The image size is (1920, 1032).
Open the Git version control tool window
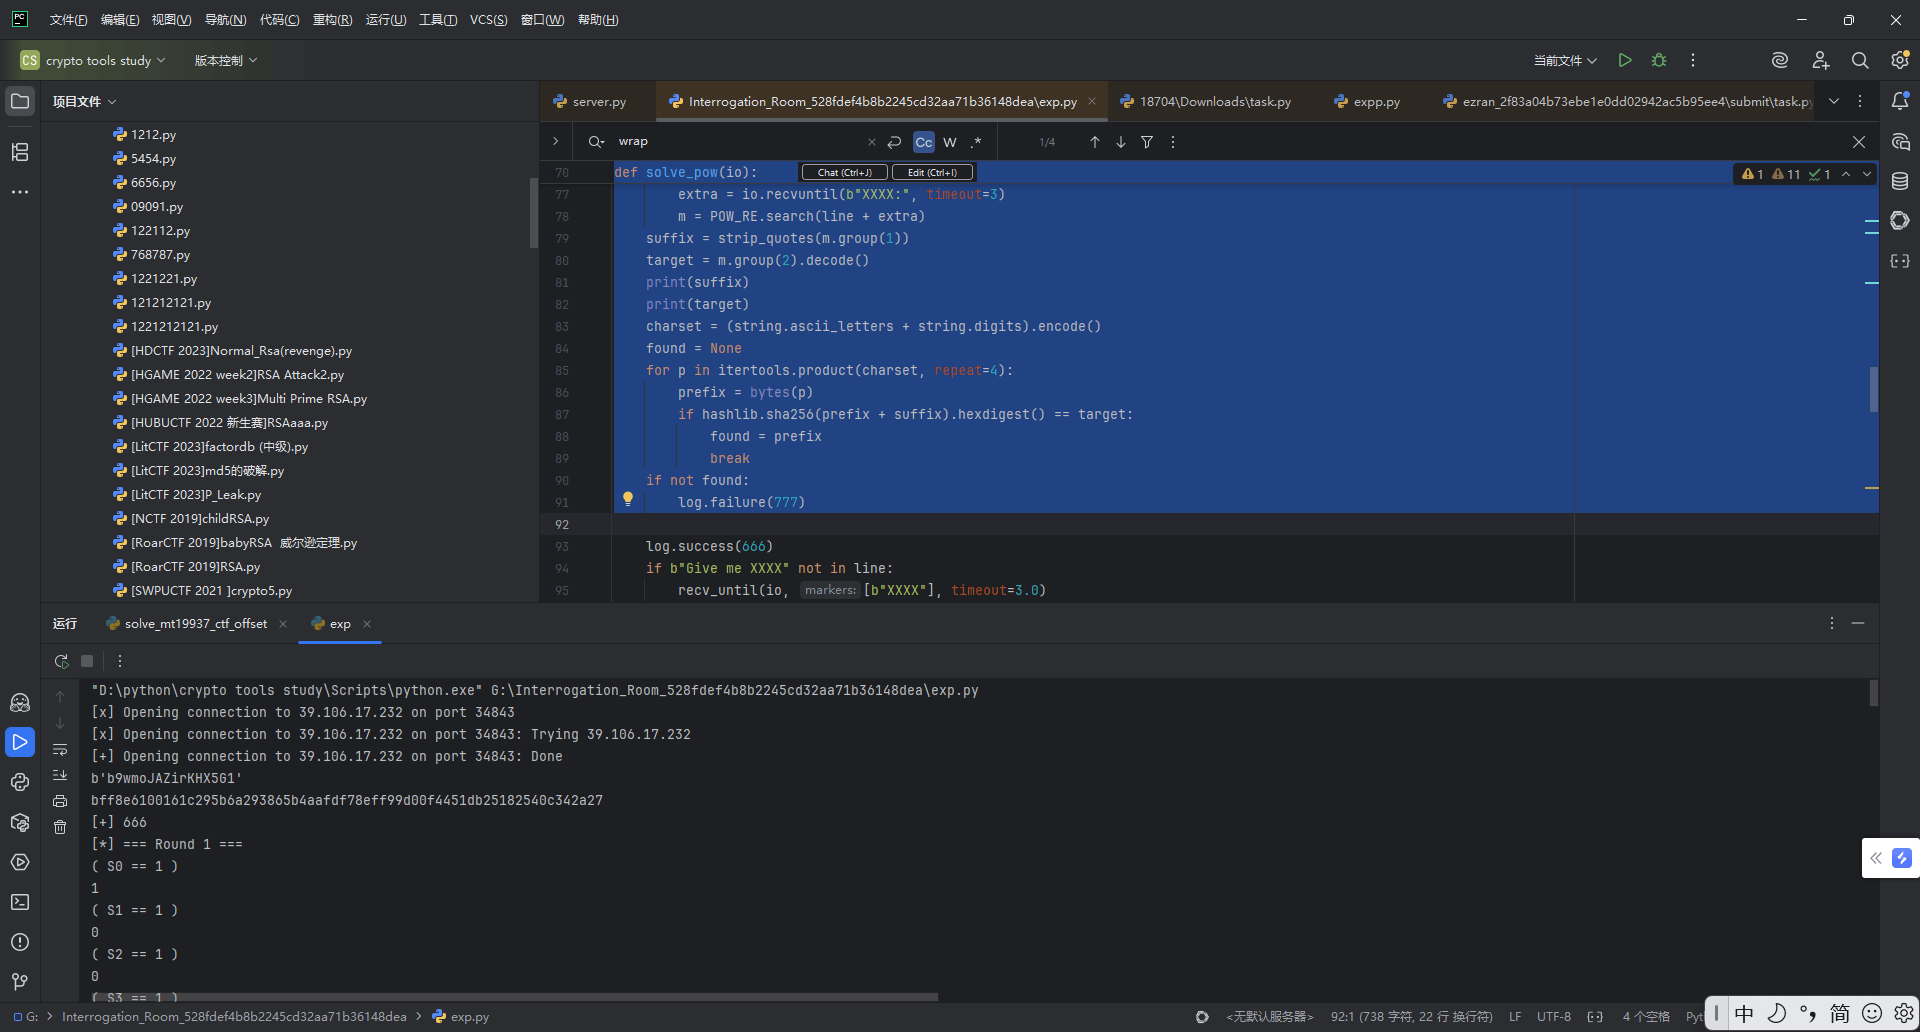point(20,982)
